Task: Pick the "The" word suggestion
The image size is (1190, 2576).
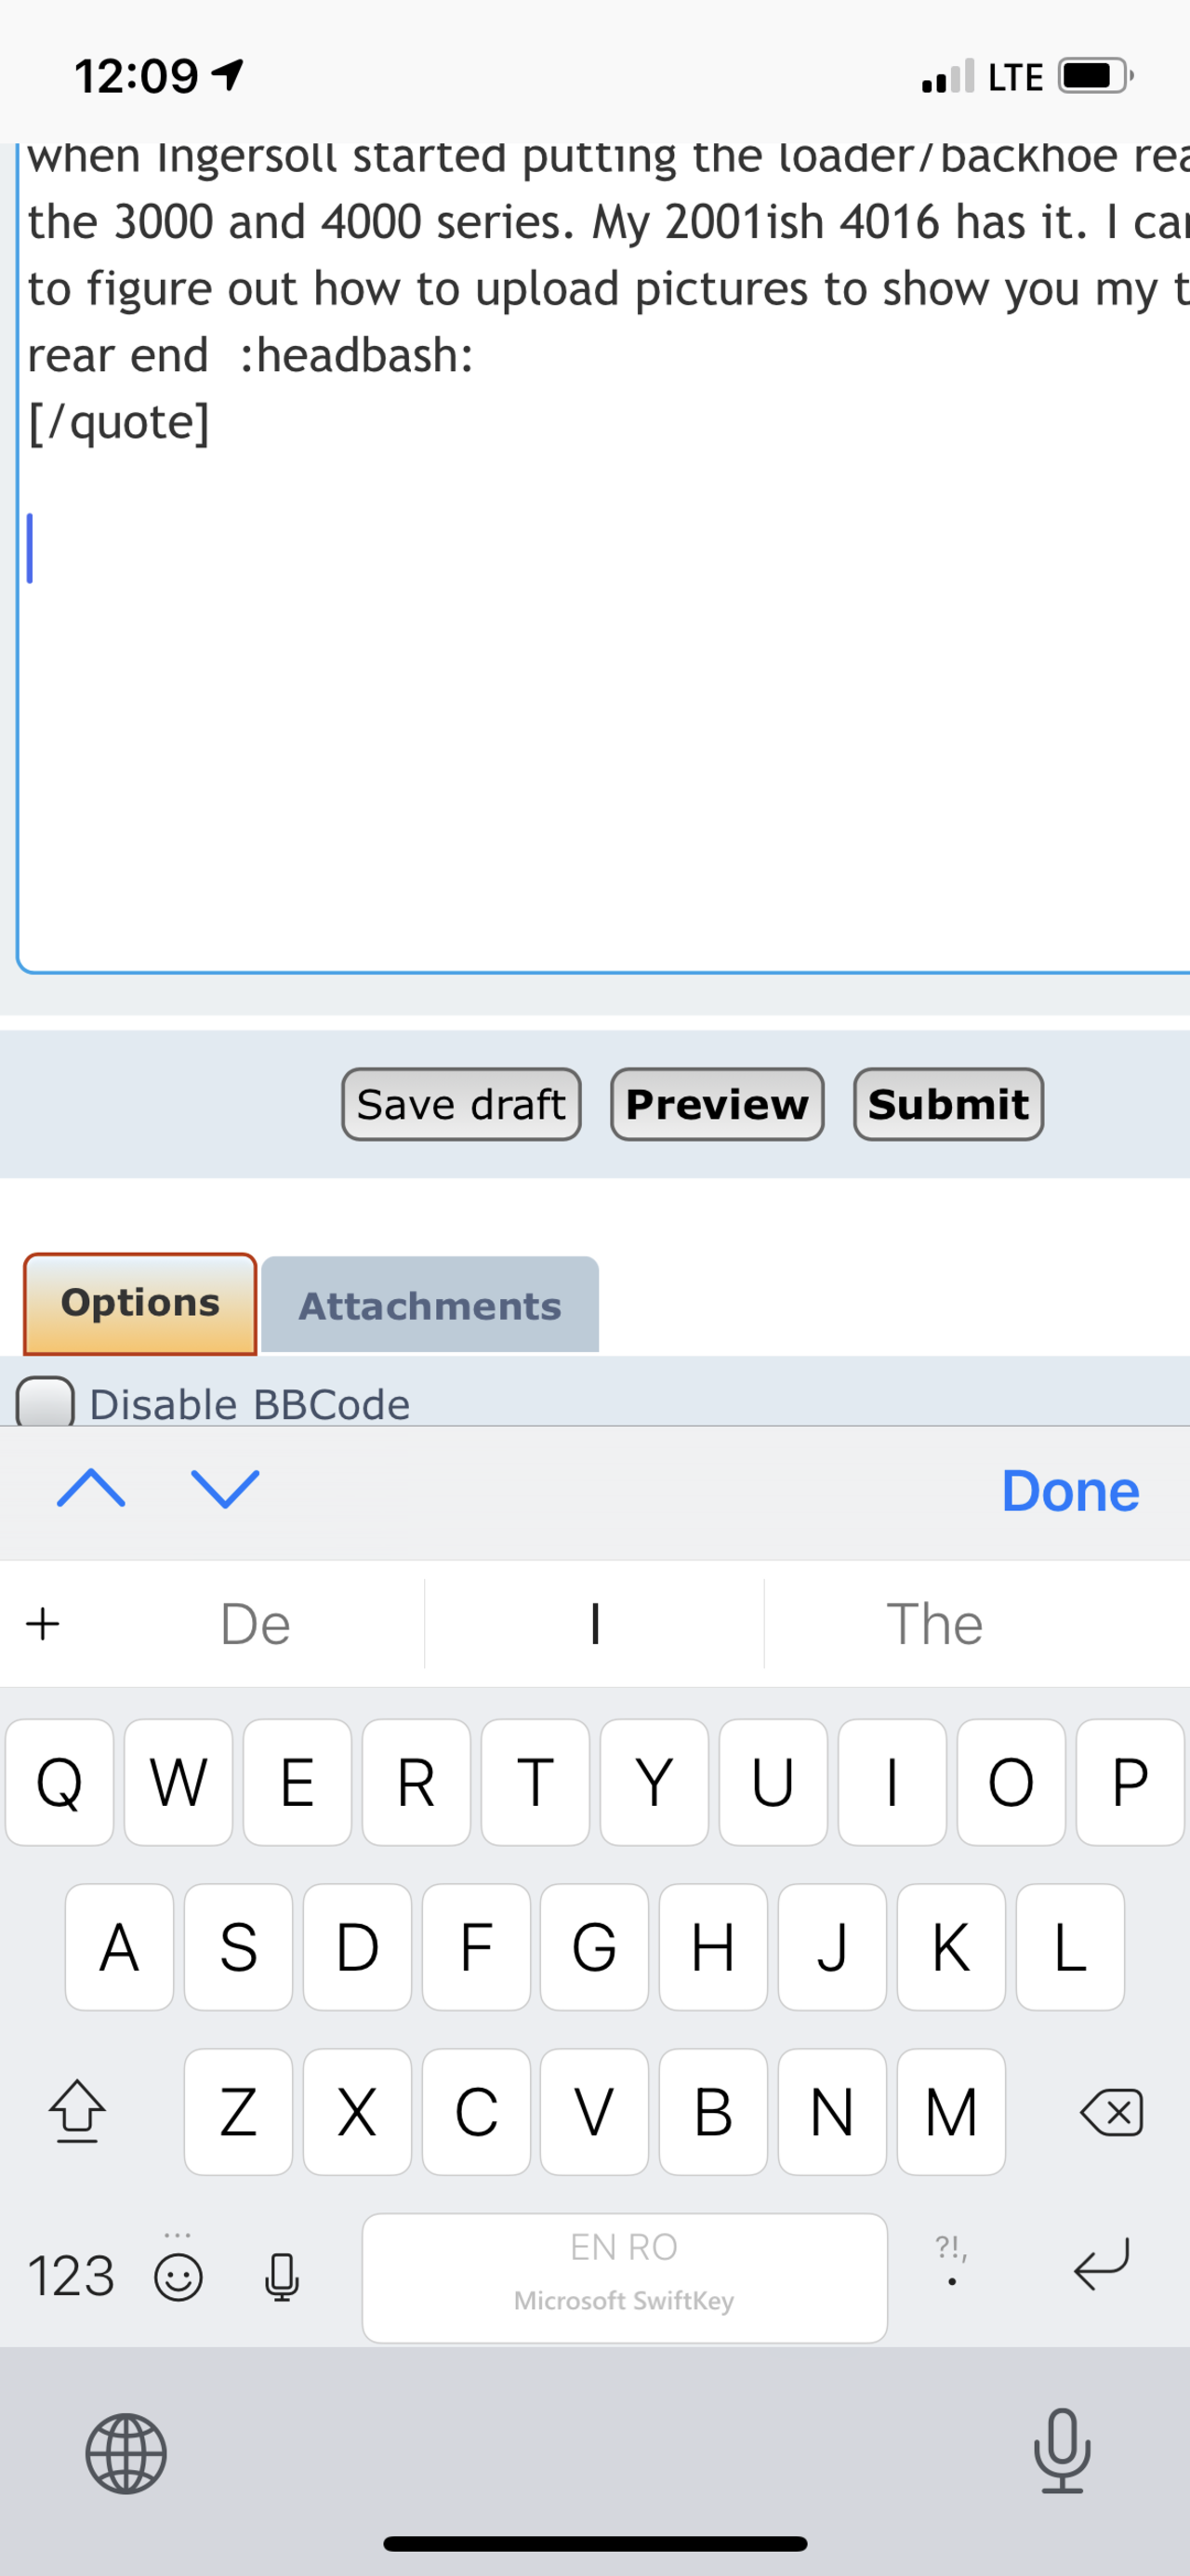Action: point(934,1623)
